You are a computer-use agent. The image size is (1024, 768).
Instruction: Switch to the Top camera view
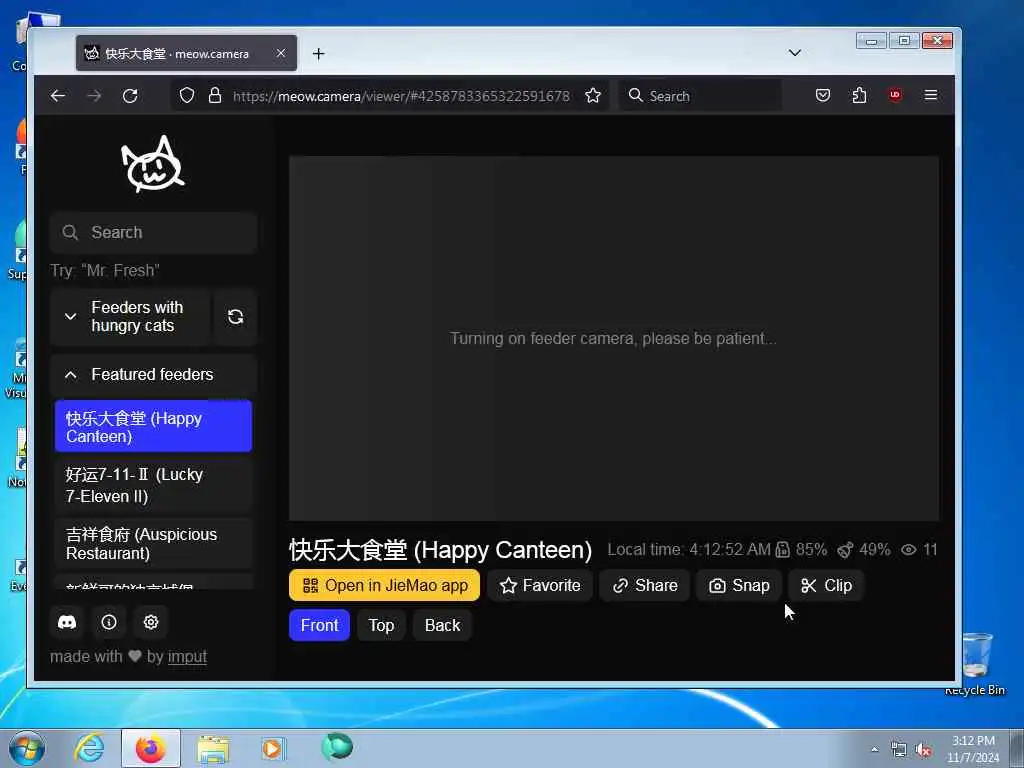click(381, 626)
